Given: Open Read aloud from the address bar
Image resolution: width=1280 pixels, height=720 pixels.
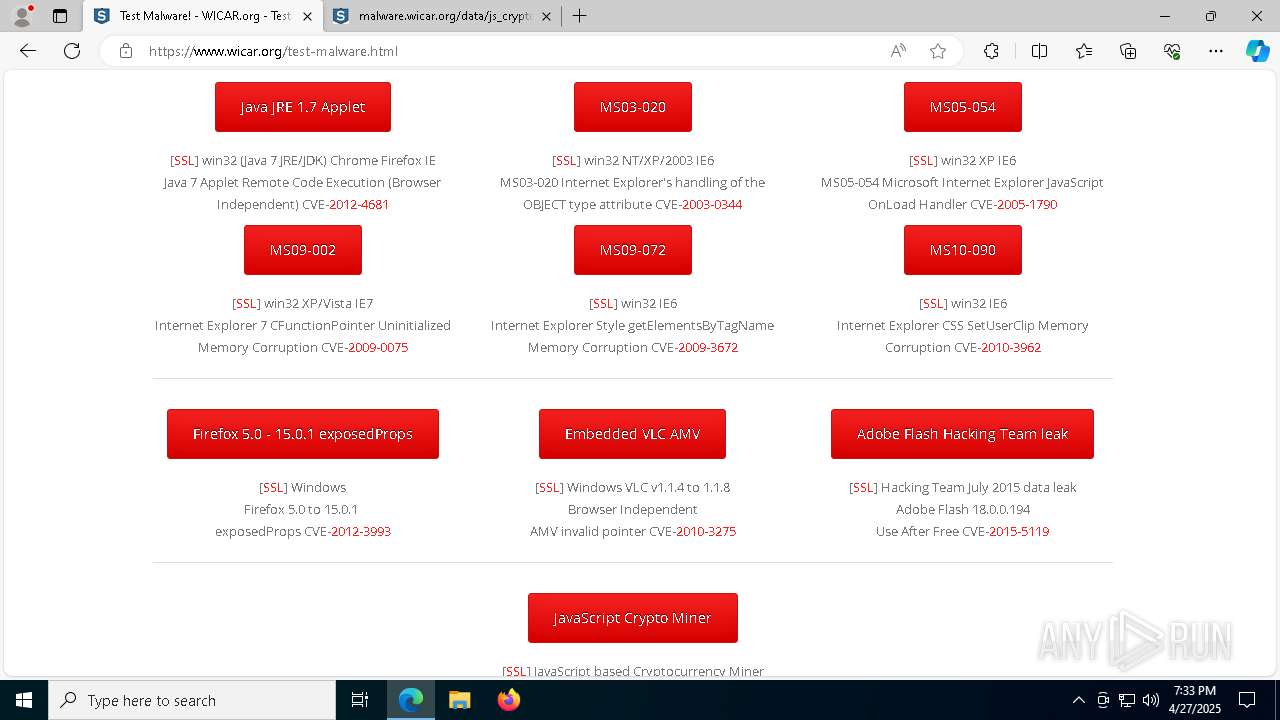Looking at the screenshot, I should click(x=898, y=51).
